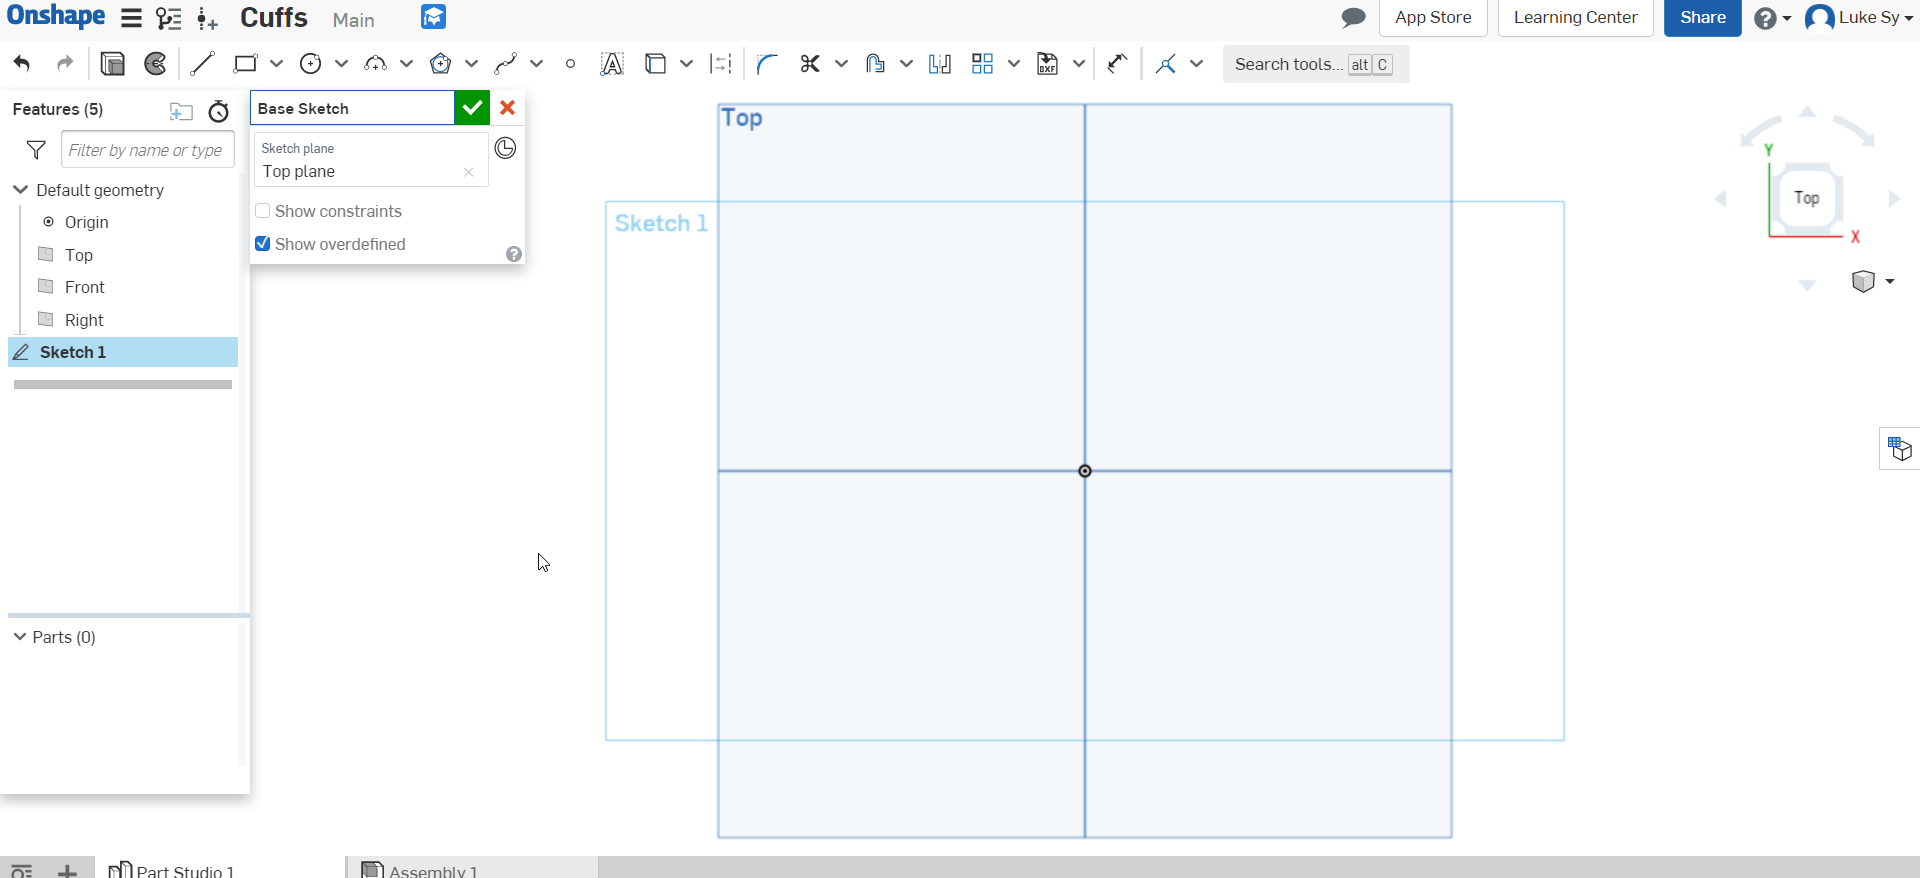
Task: Open the Luke Sy account menu
Action: 1859,17
